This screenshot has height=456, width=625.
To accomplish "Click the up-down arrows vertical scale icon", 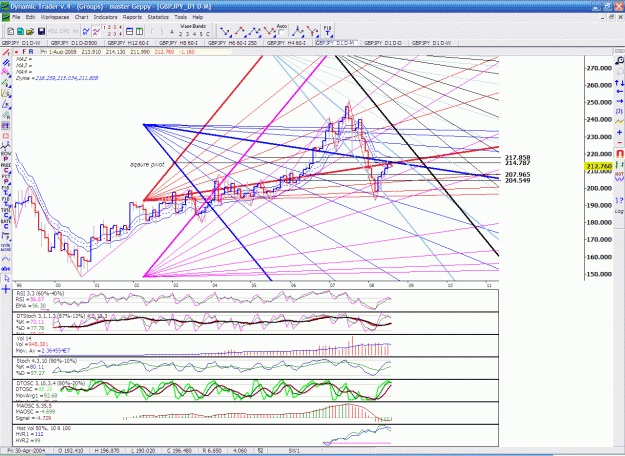I will coord(619,83).
